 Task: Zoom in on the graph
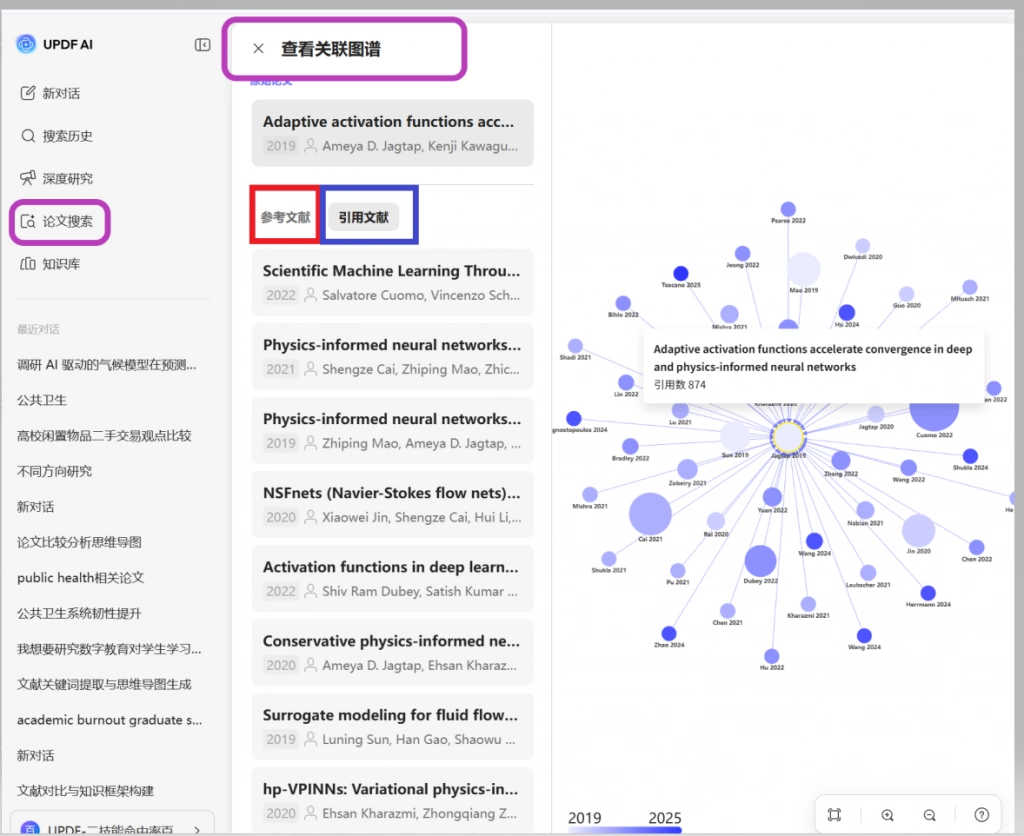click(888, 814)
